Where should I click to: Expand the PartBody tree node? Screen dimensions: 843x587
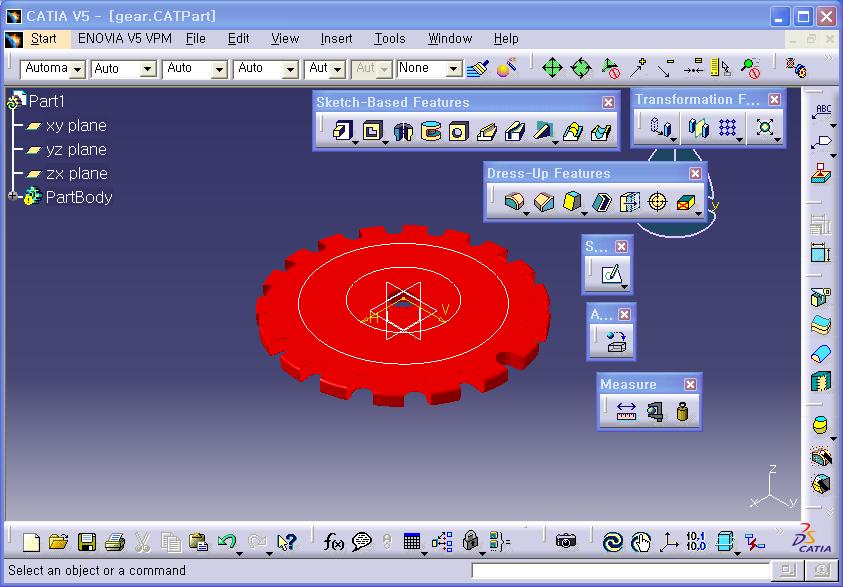click(x=13, y=197)
